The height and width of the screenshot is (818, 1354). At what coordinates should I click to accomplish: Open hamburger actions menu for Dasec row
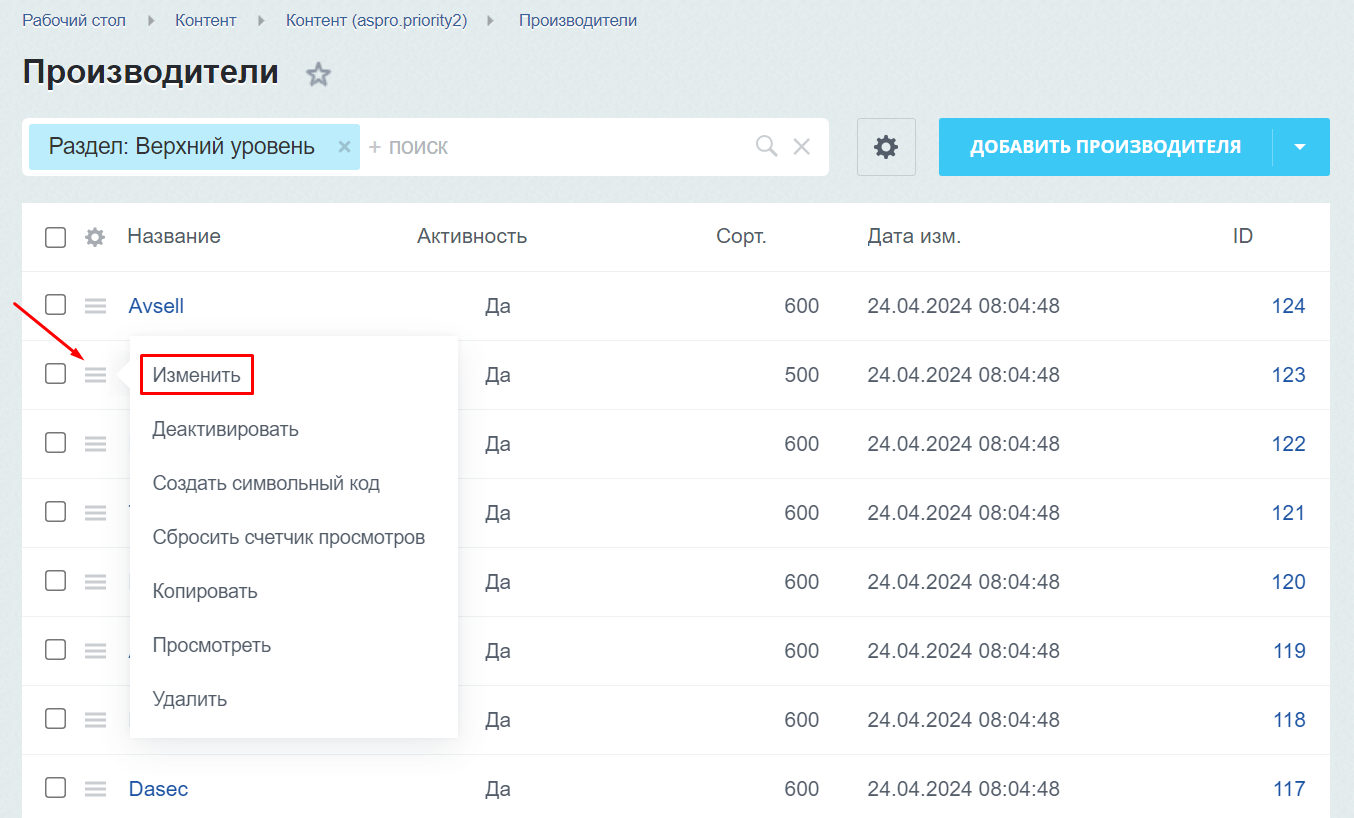[95, 789]
